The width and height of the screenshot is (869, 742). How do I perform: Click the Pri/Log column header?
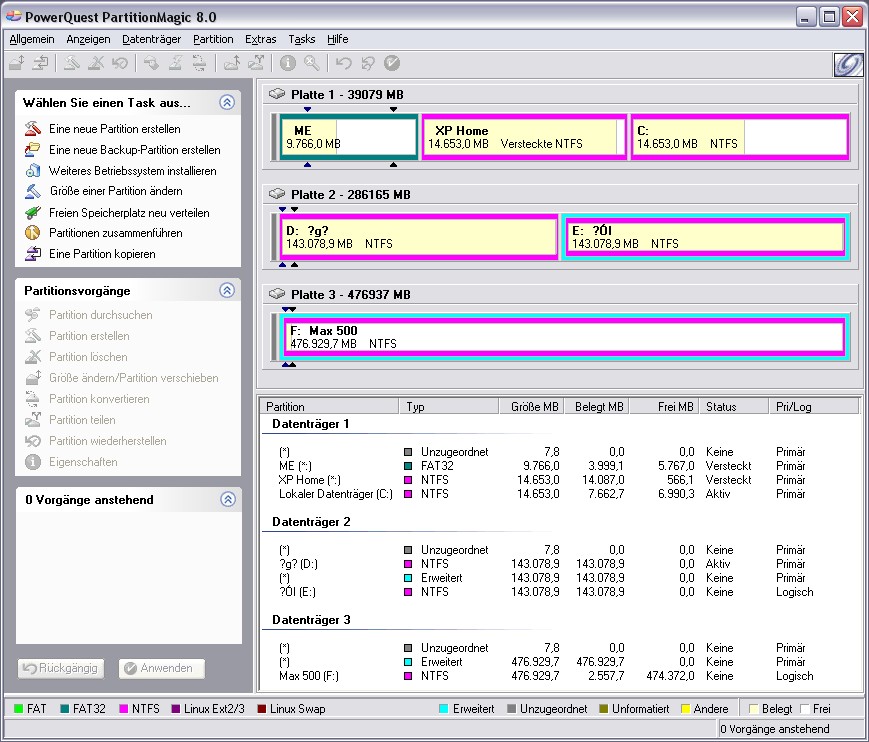[x=812, y=407]
